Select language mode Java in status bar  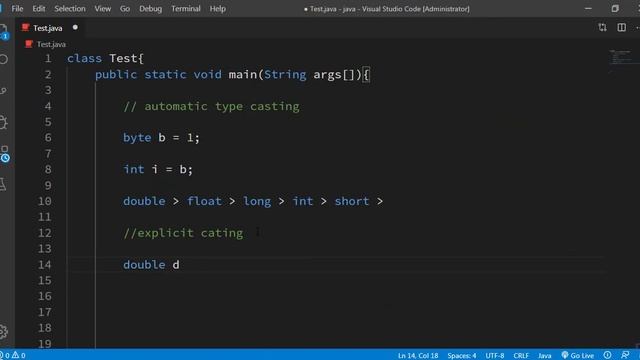point(544,356)
